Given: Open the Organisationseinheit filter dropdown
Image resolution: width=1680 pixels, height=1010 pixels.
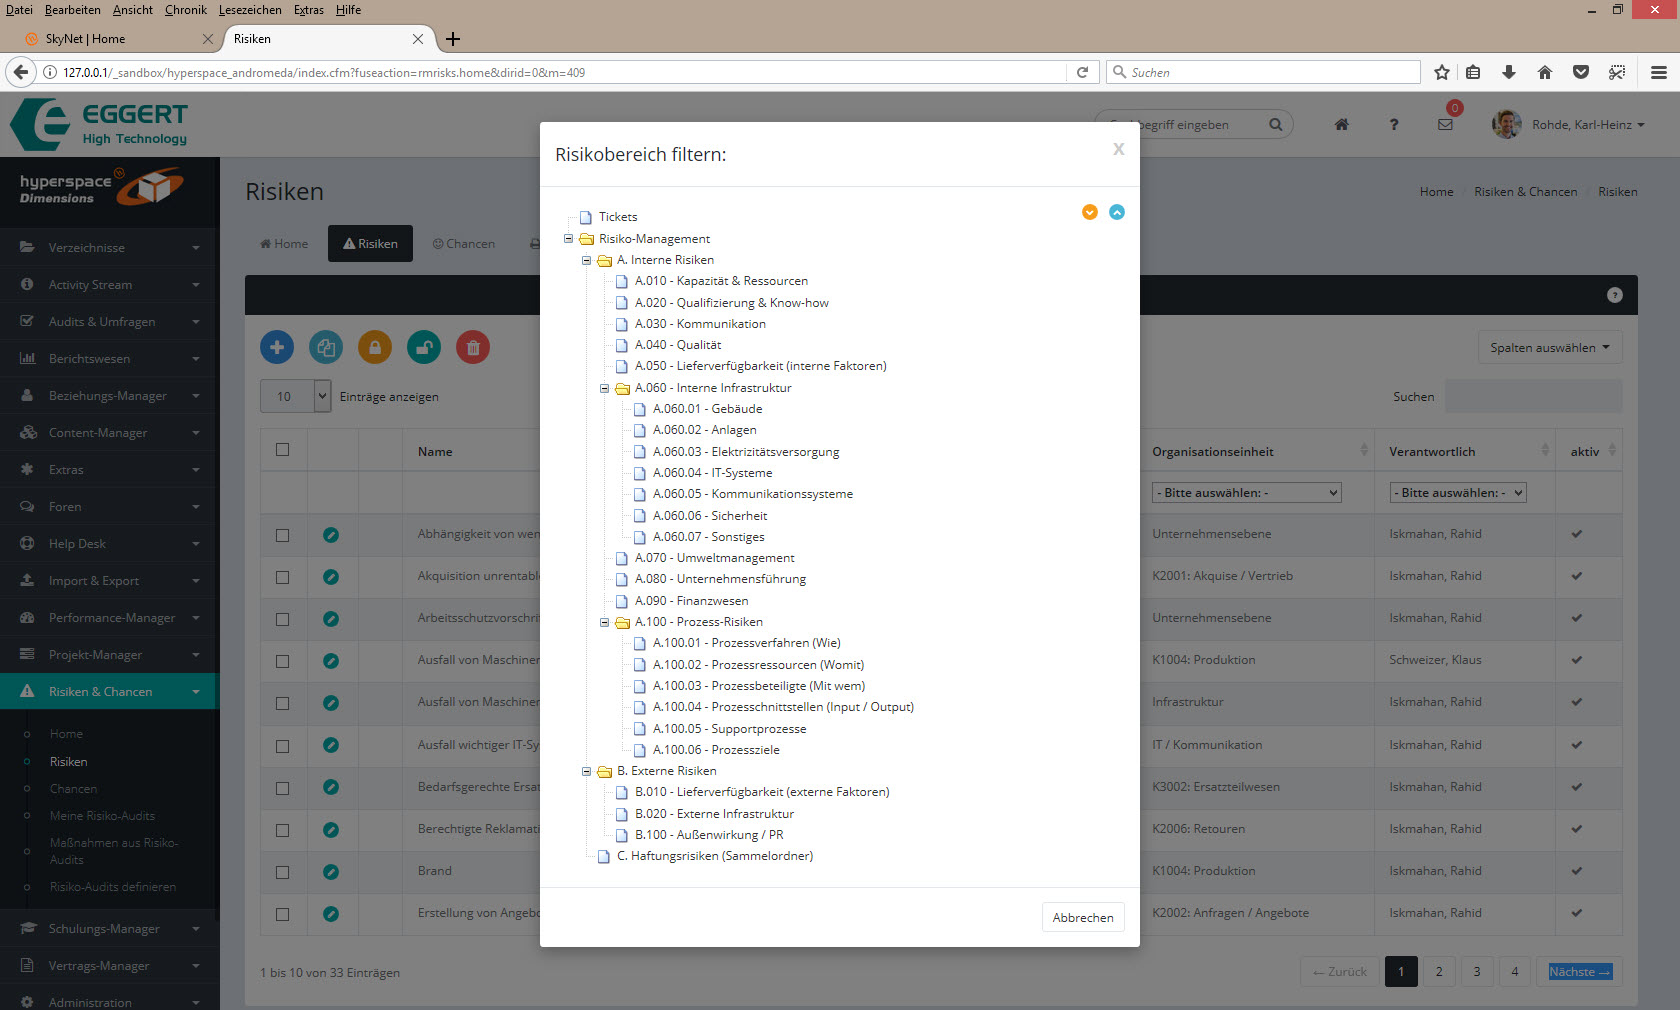Looking at the screenshot, I should click(1246, 493).
